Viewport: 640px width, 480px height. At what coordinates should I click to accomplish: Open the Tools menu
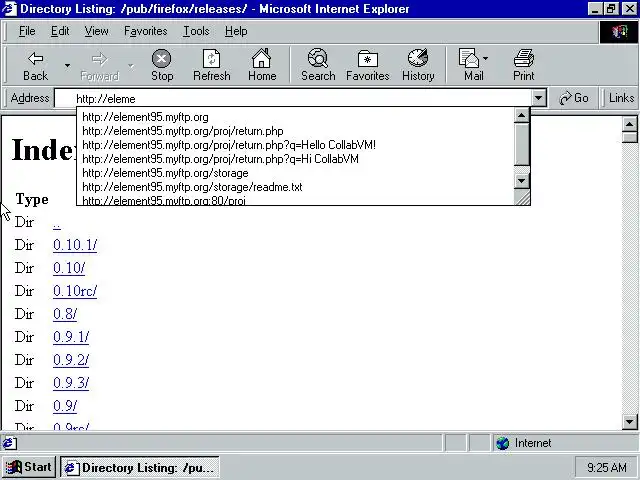(196, 31)
